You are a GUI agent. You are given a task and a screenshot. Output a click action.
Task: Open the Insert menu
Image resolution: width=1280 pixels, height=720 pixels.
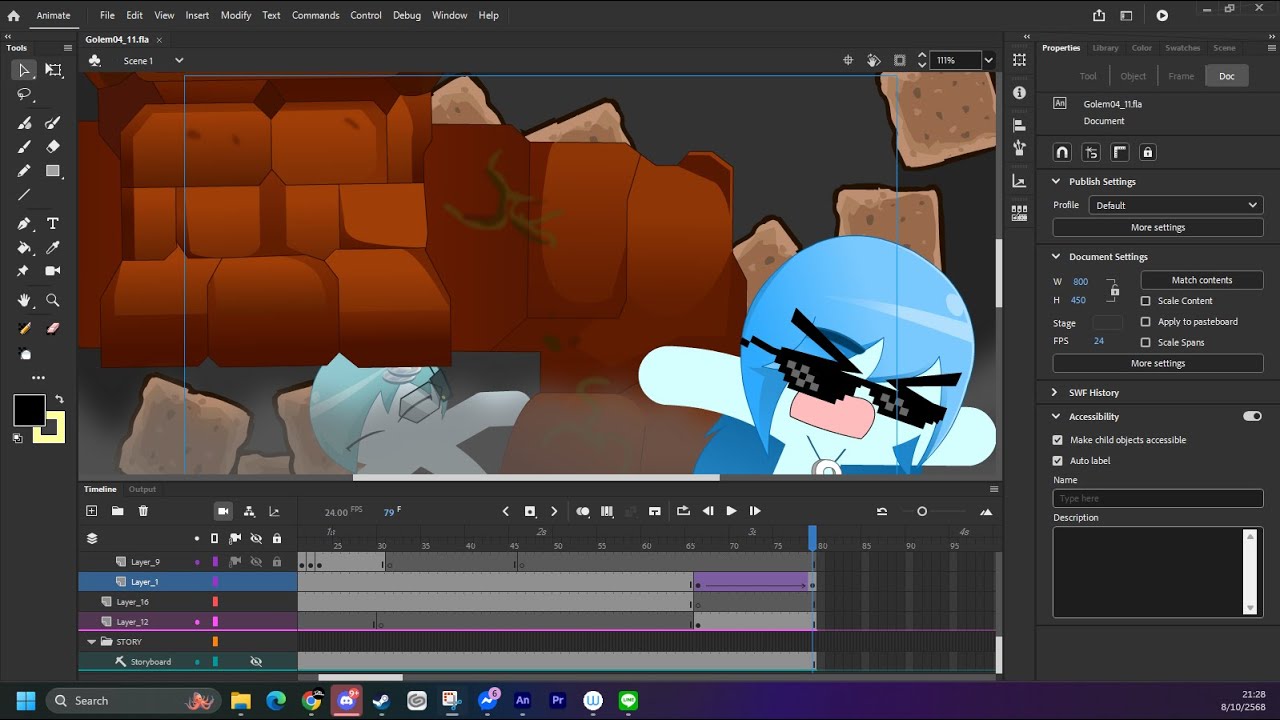[197, 15]
